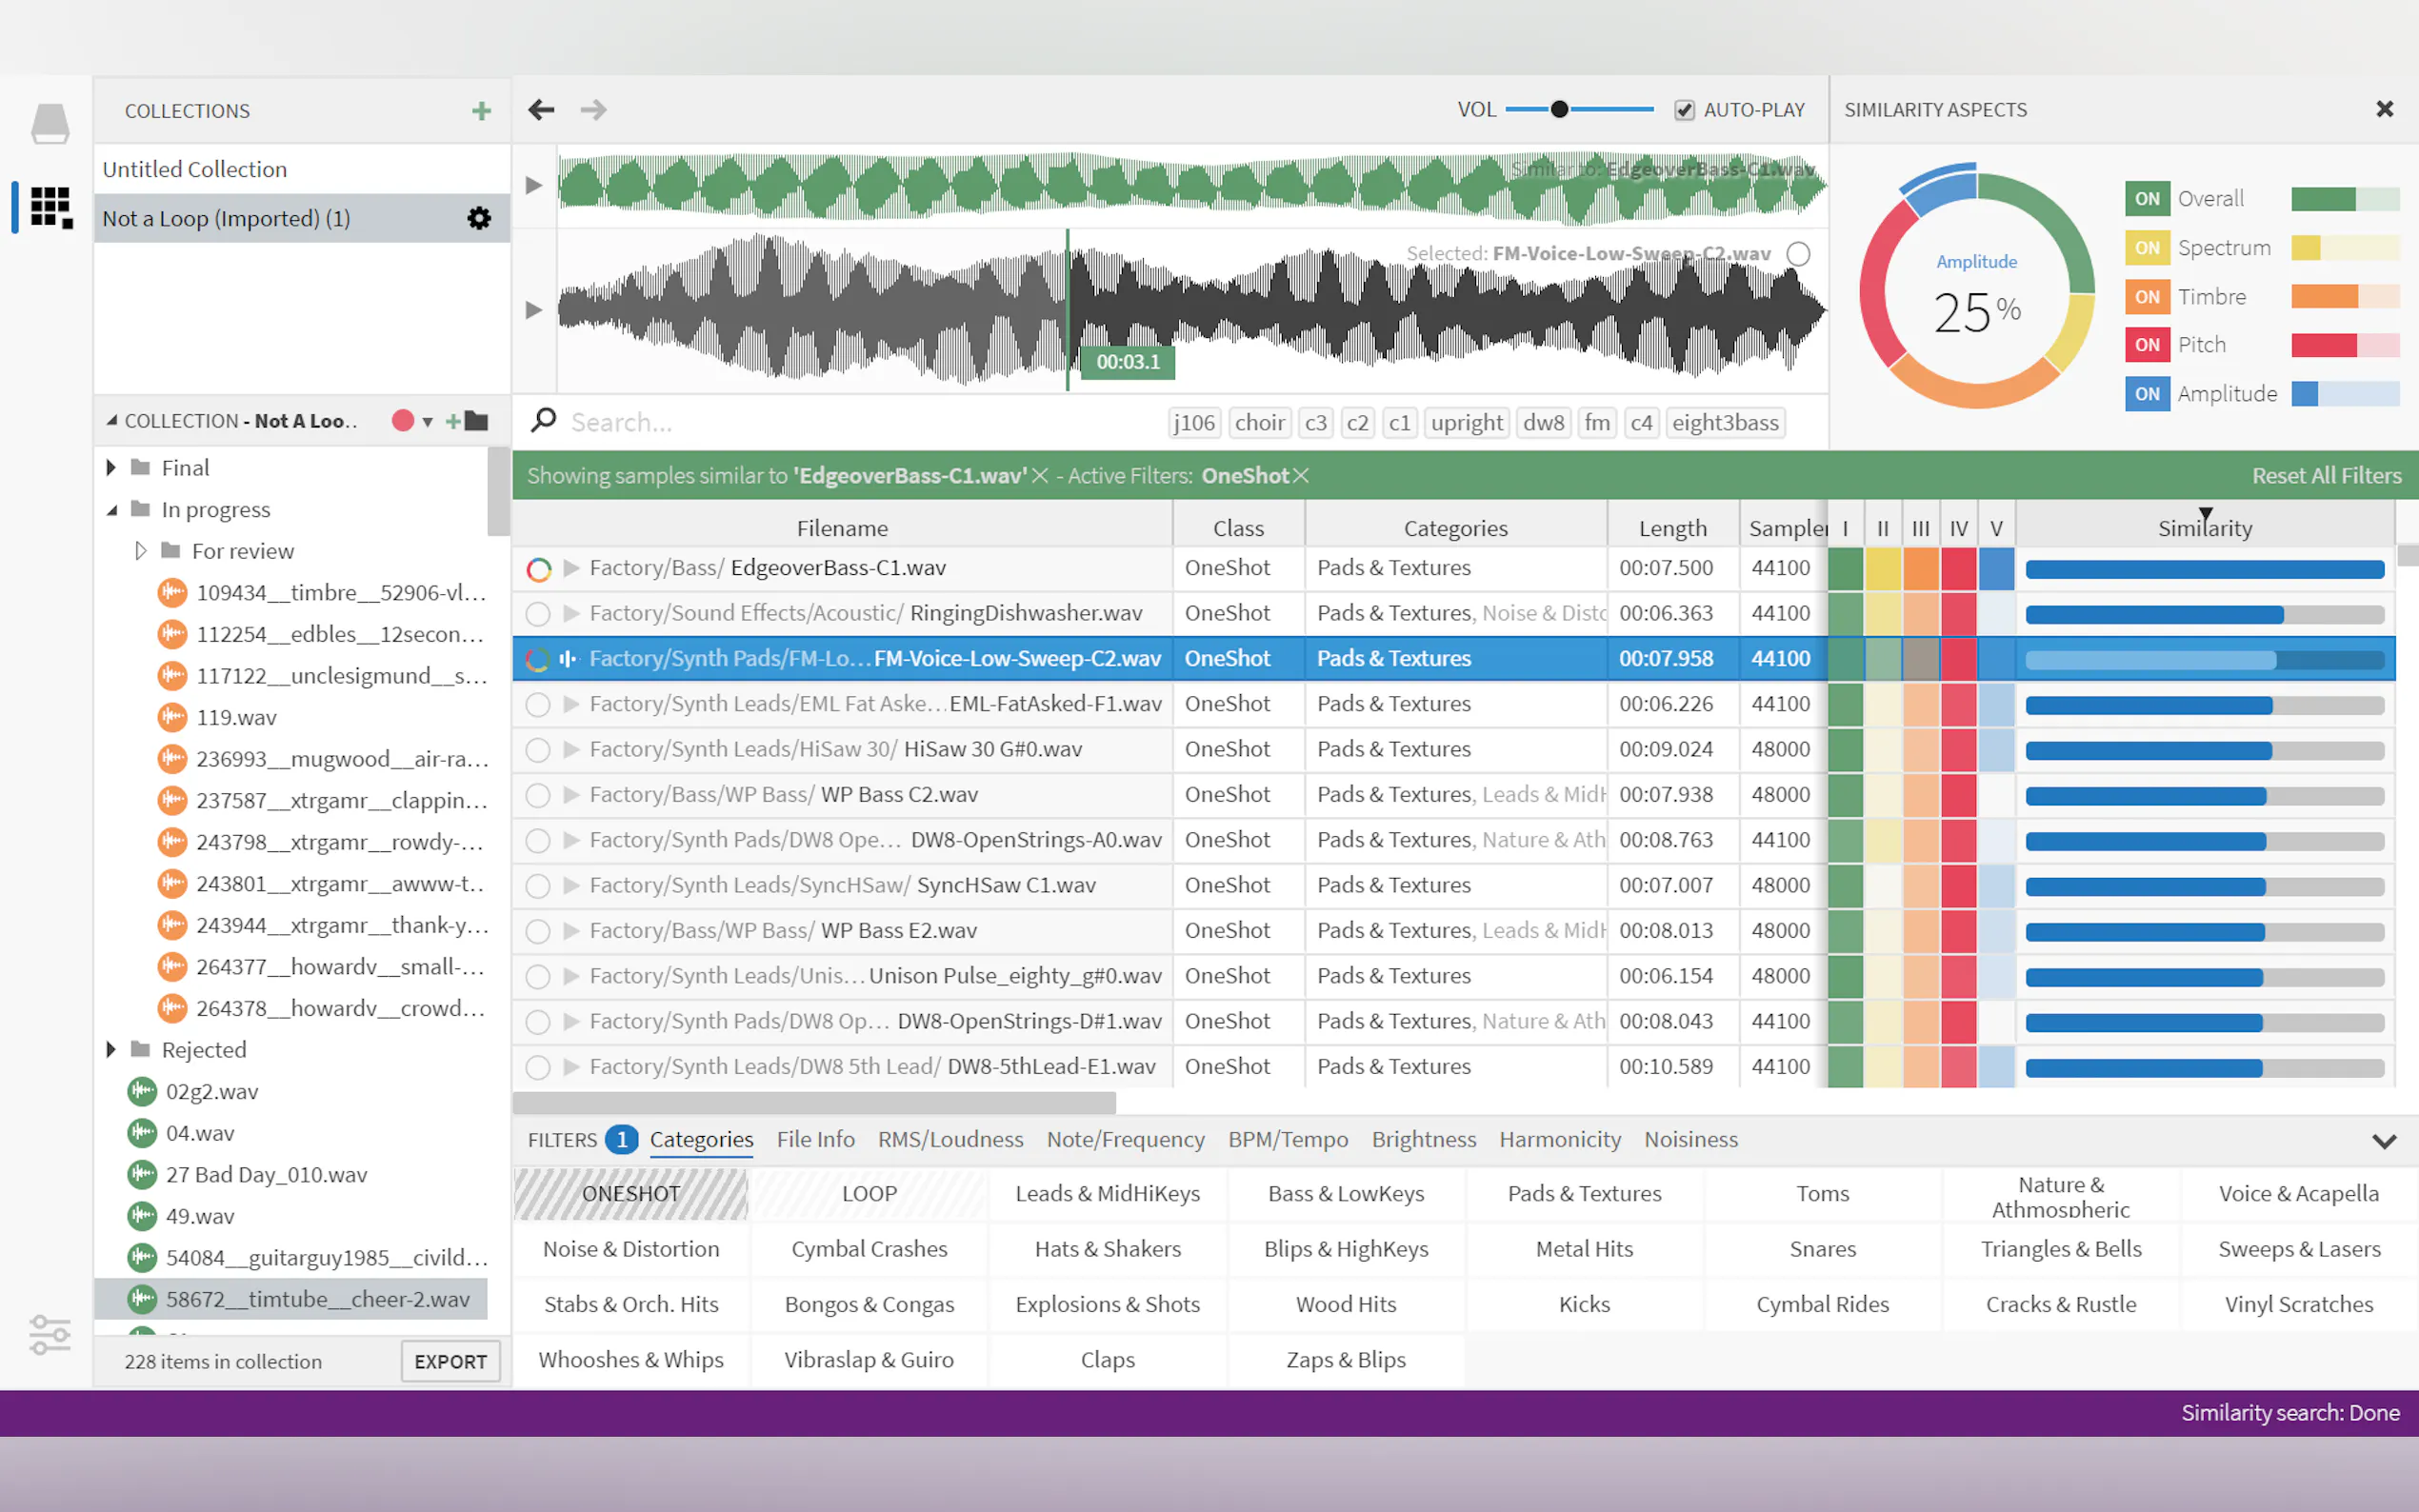
Task: Toggle the Spectrum ON switch
Action: [2146, 248]
